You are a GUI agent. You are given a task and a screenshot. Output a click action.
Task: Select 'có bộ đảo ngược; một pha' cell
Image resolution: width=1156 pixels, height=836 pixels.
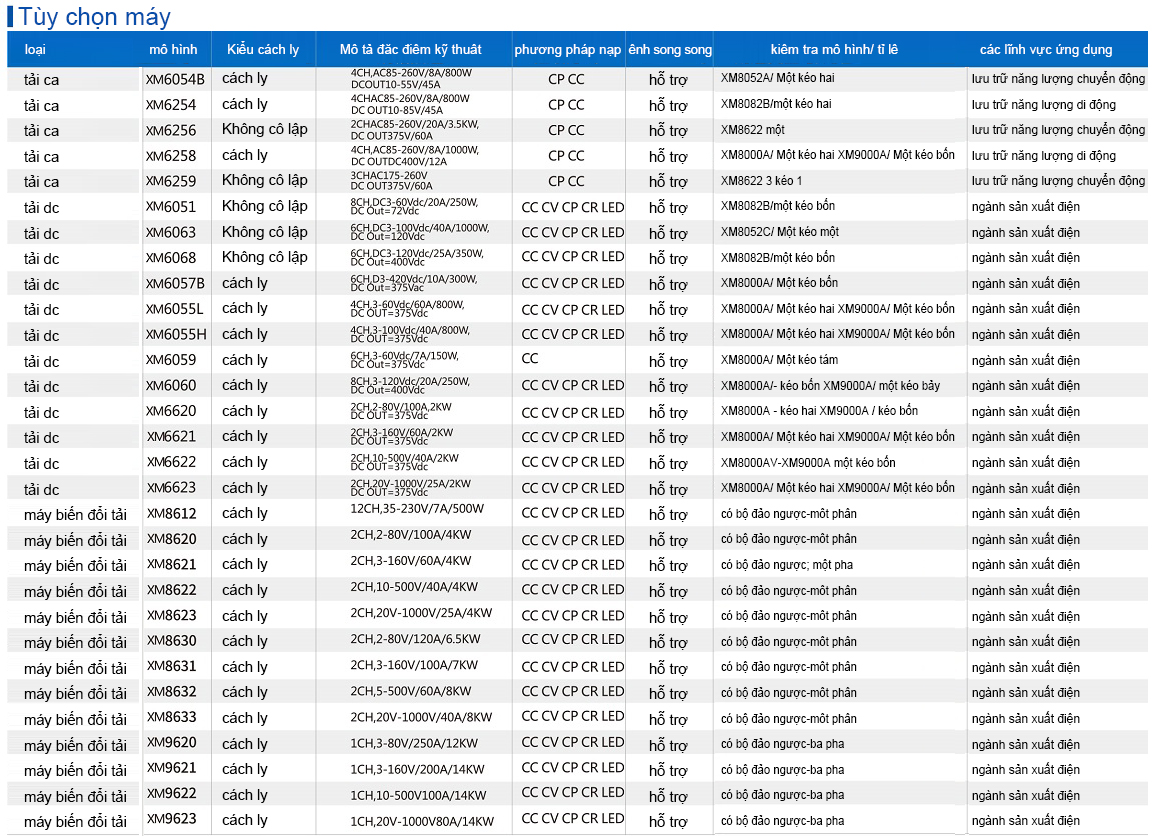point(787,565)
